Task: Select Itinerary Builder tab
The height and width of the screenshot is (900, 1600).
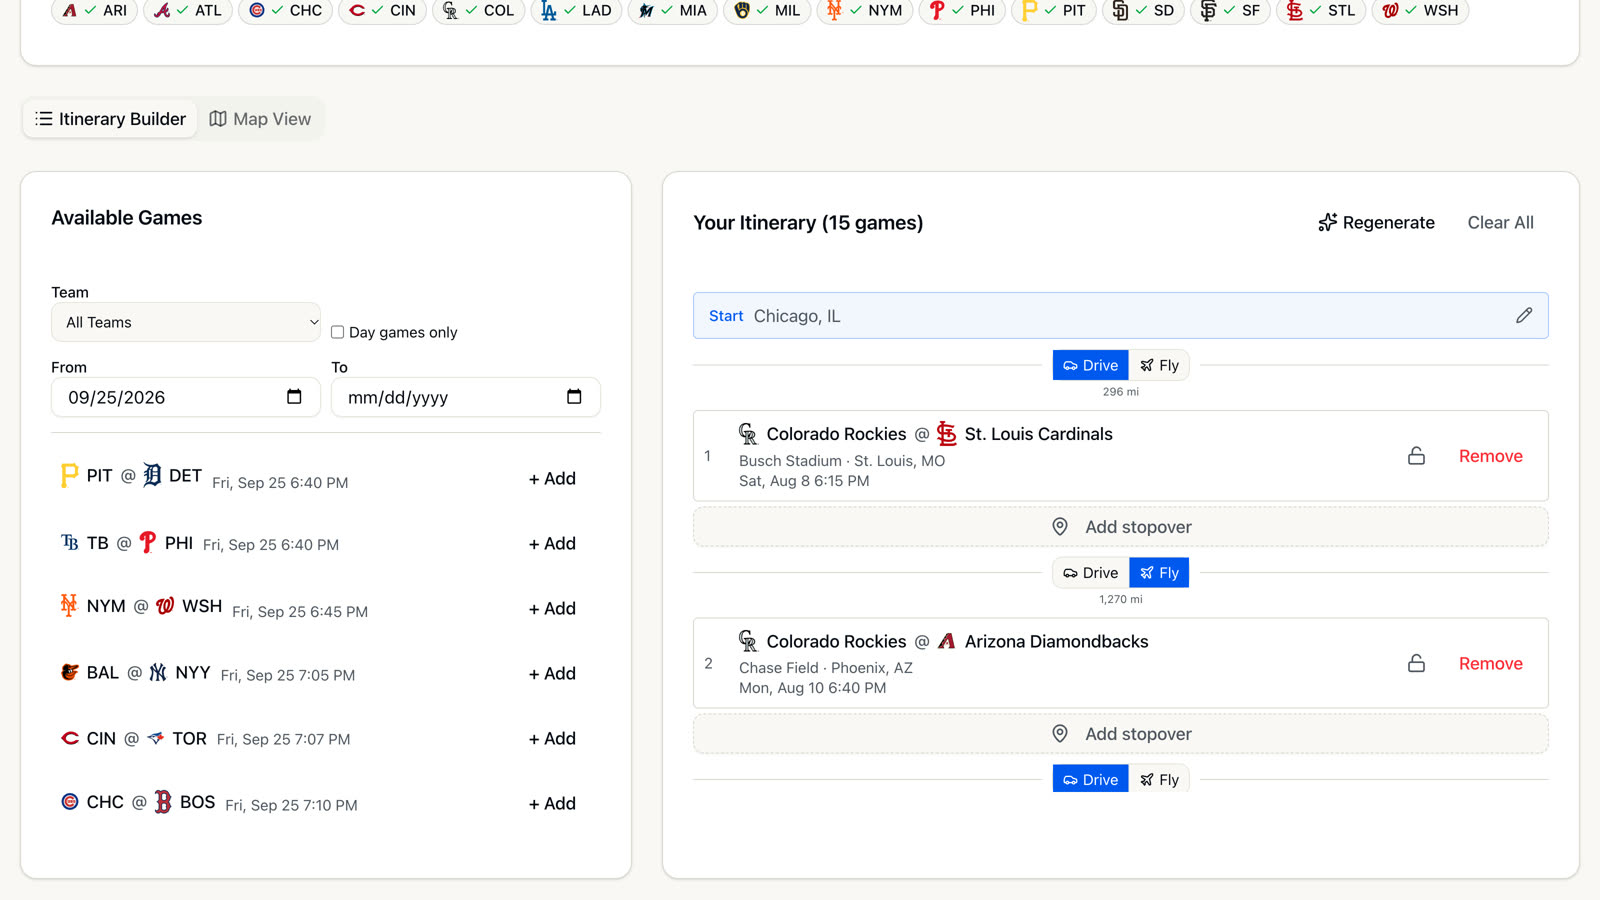Action: click(x=111, y=119)
